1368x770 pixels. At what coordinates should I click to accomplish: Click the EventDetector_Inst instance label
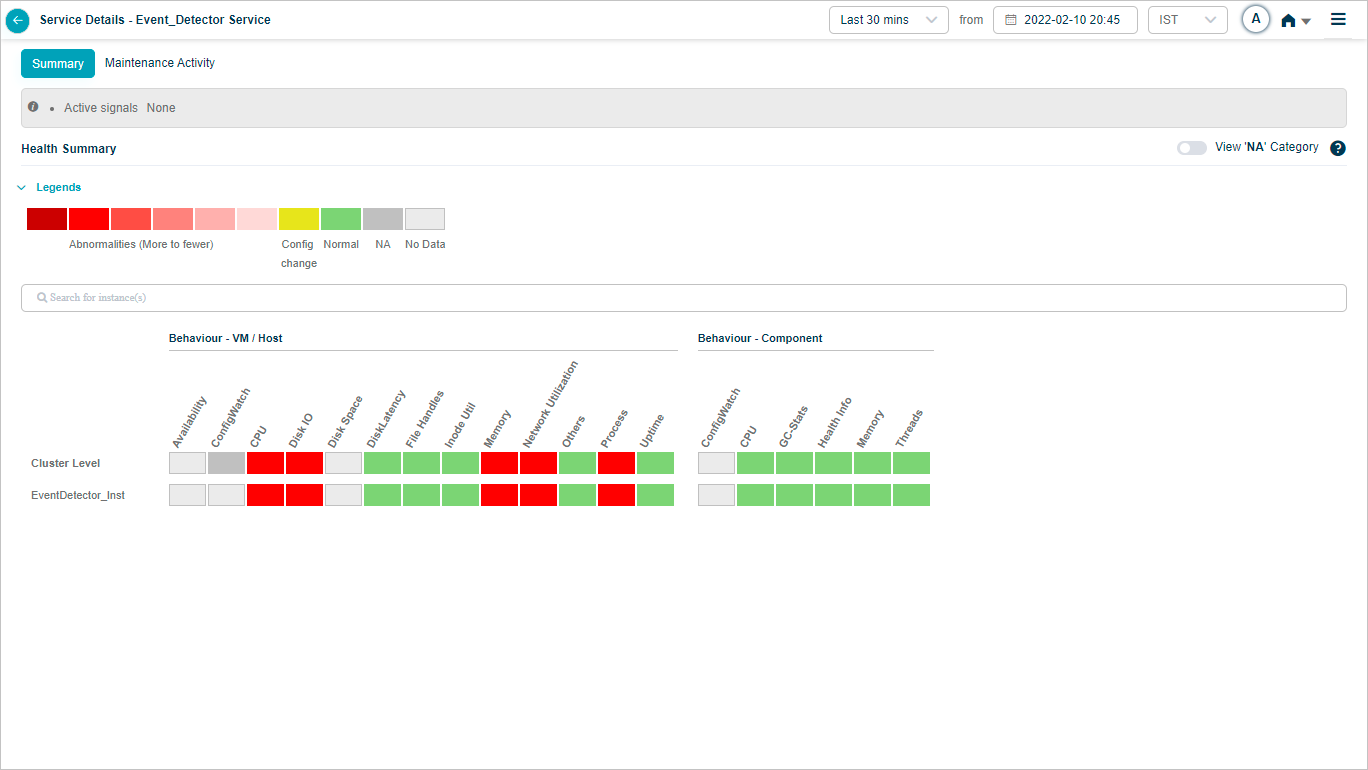coord(78,495)
